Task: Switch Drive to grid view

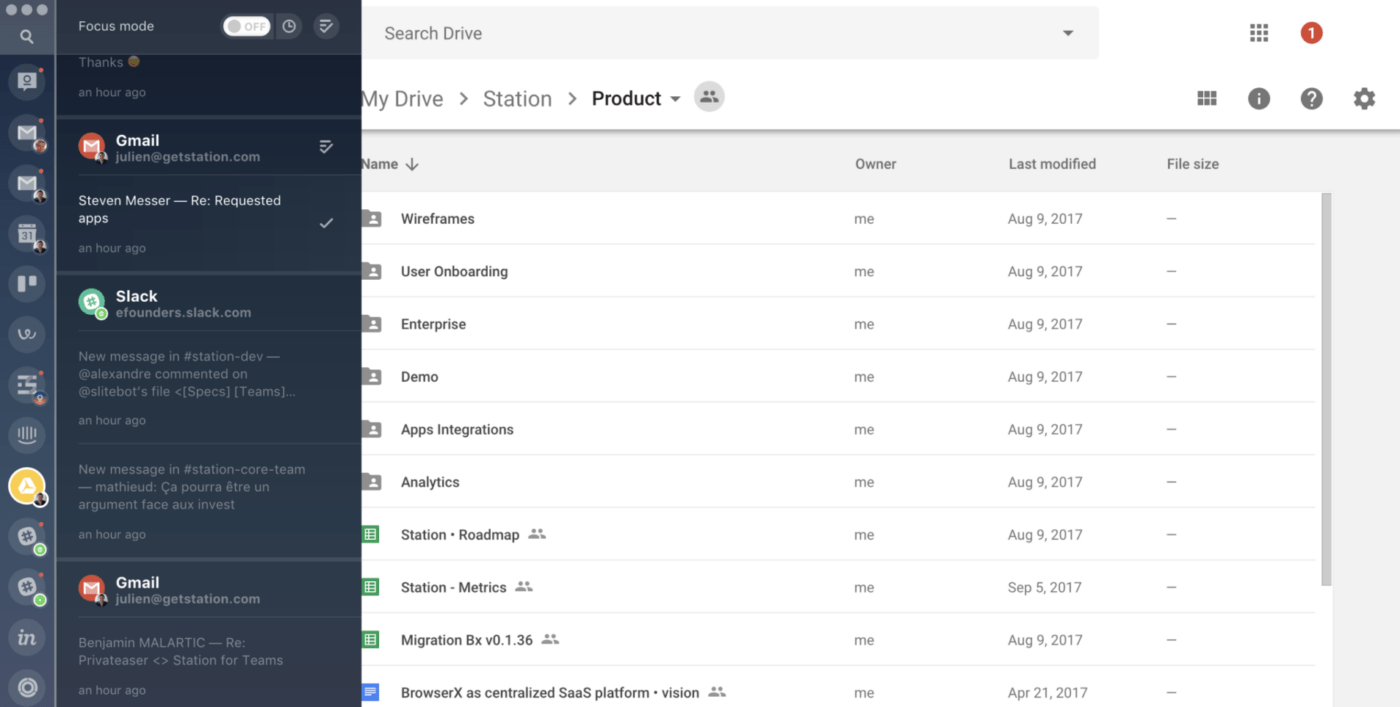Action: coord(1207,98)
